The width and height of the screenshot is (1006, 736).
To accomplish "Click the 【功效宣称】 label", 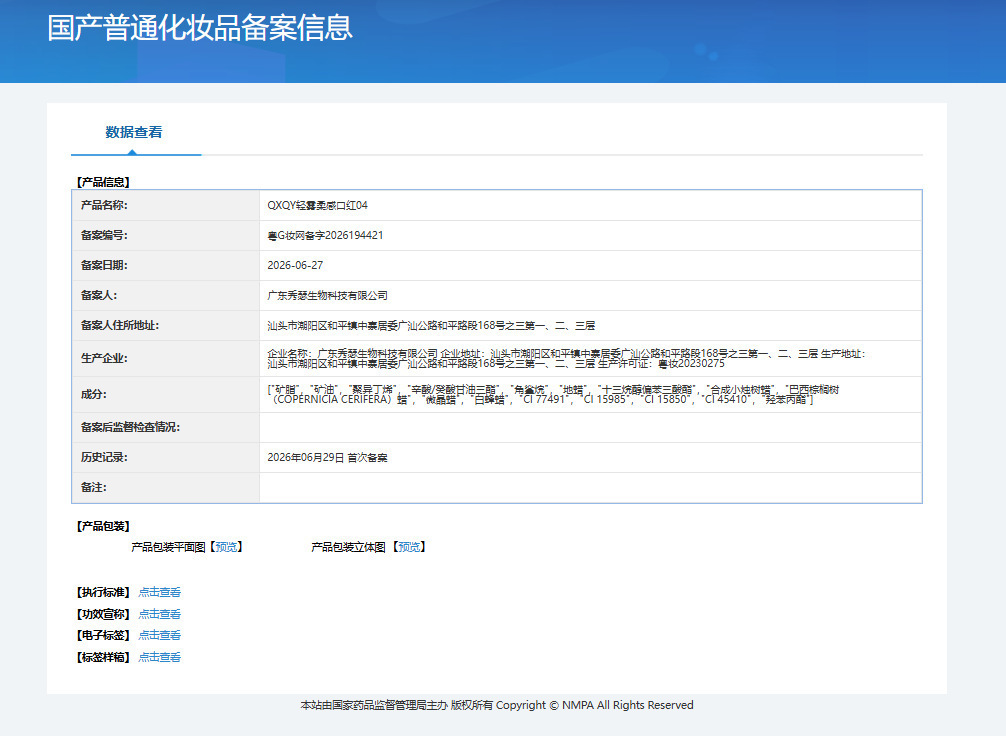I will 103,614.
